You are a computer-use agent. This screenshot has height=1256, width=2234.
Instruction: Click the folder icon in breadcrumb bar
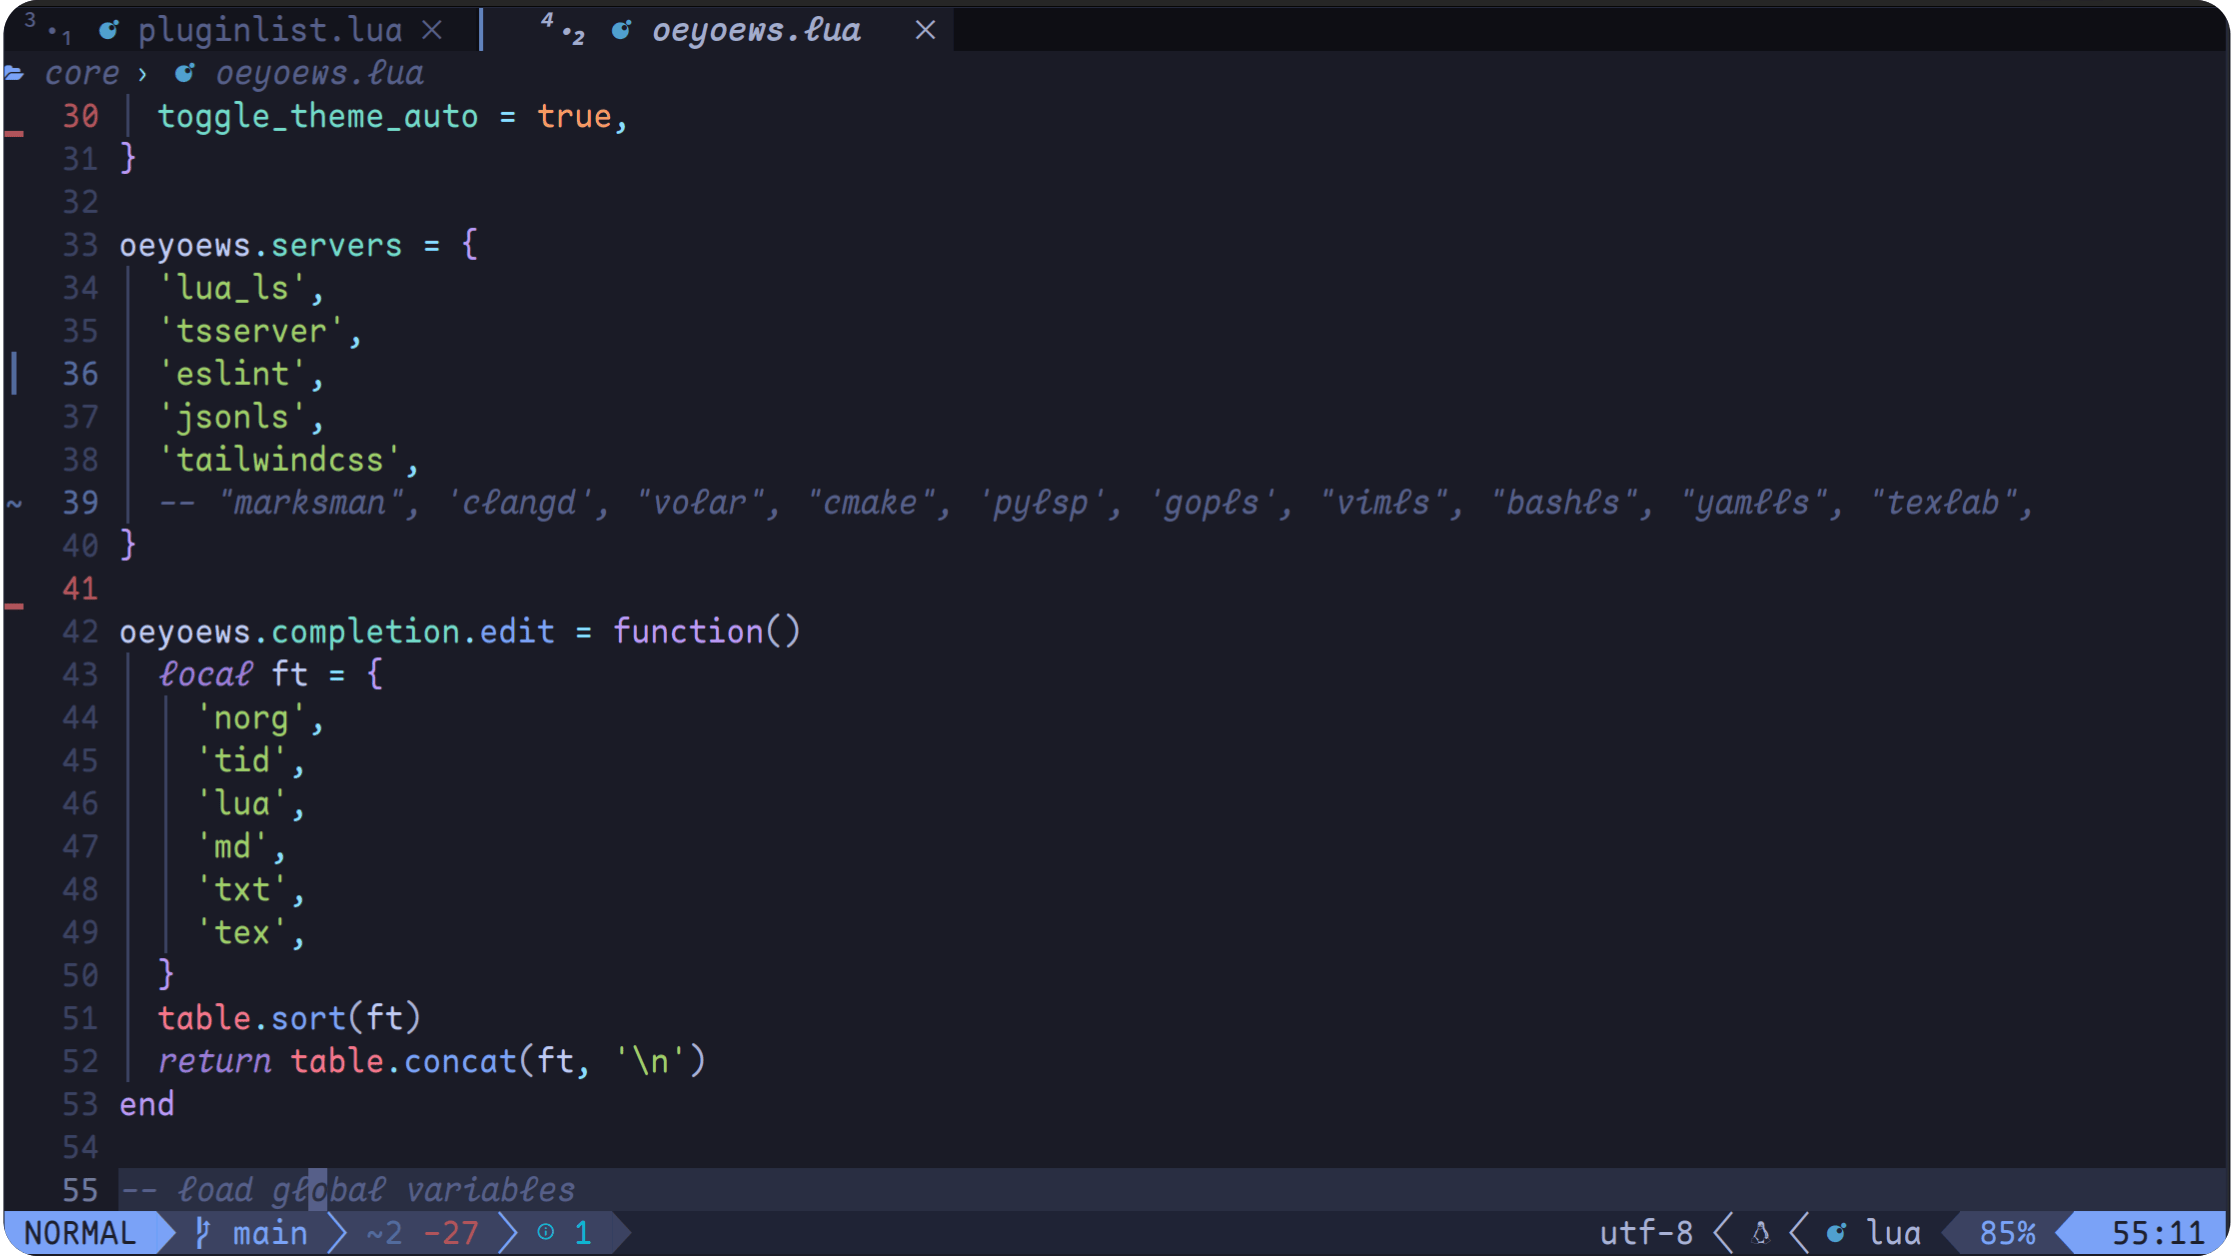coord(14,74)
